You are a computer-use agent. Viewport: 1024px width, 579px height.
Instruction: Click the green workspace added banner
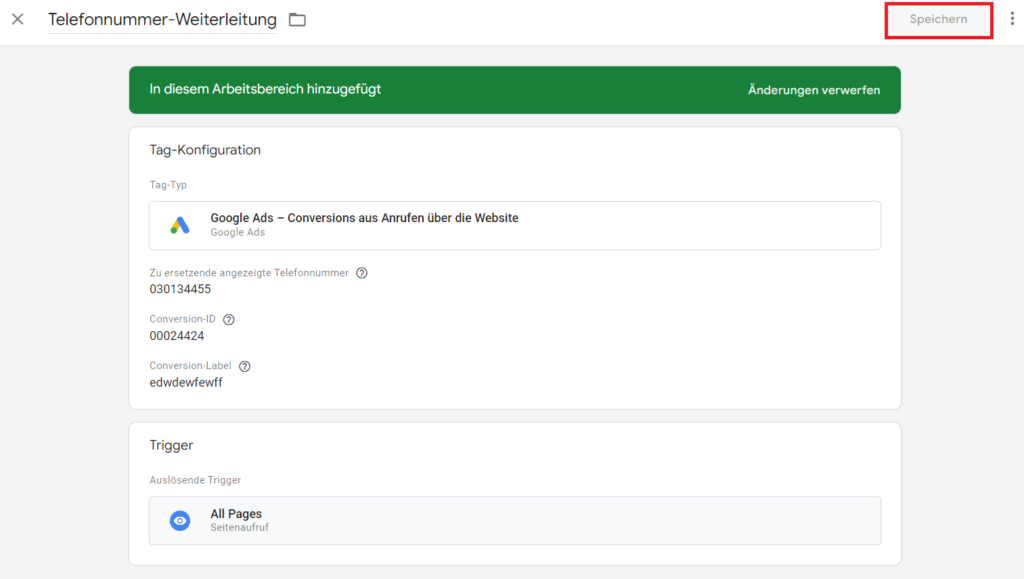click(x=515, y=90)
